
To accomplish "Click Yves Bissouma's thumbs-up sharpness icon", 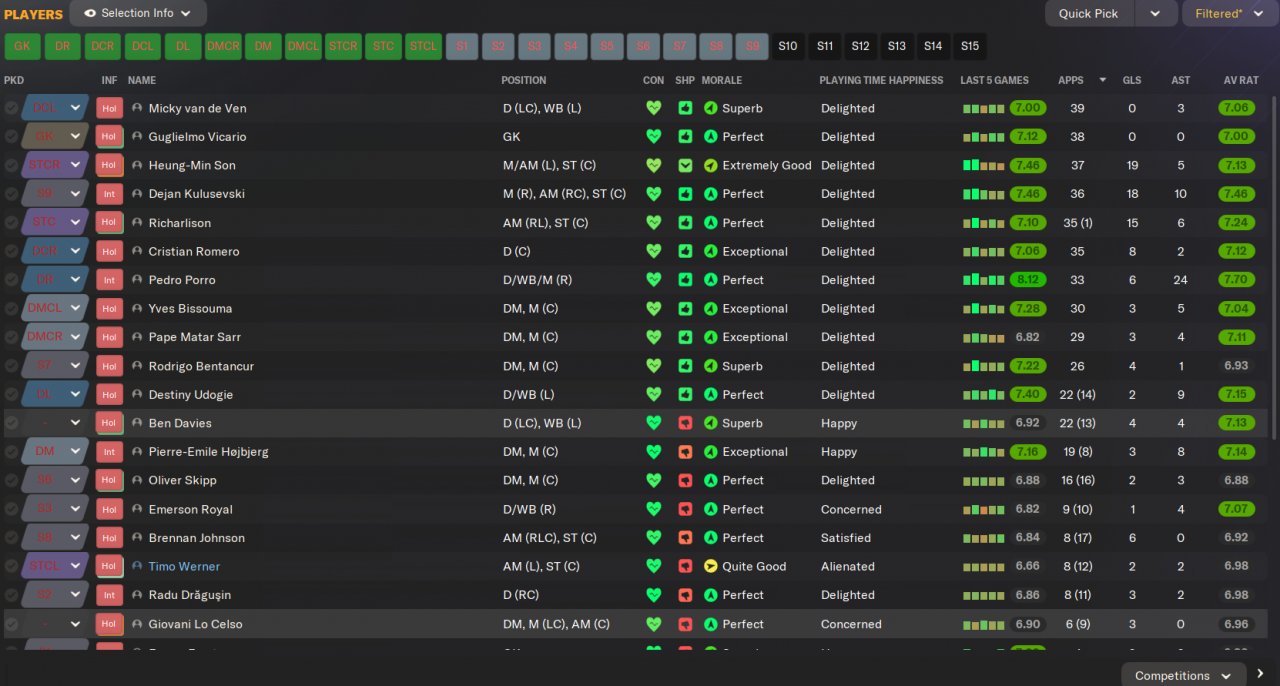I will click(x=685, y=308).
